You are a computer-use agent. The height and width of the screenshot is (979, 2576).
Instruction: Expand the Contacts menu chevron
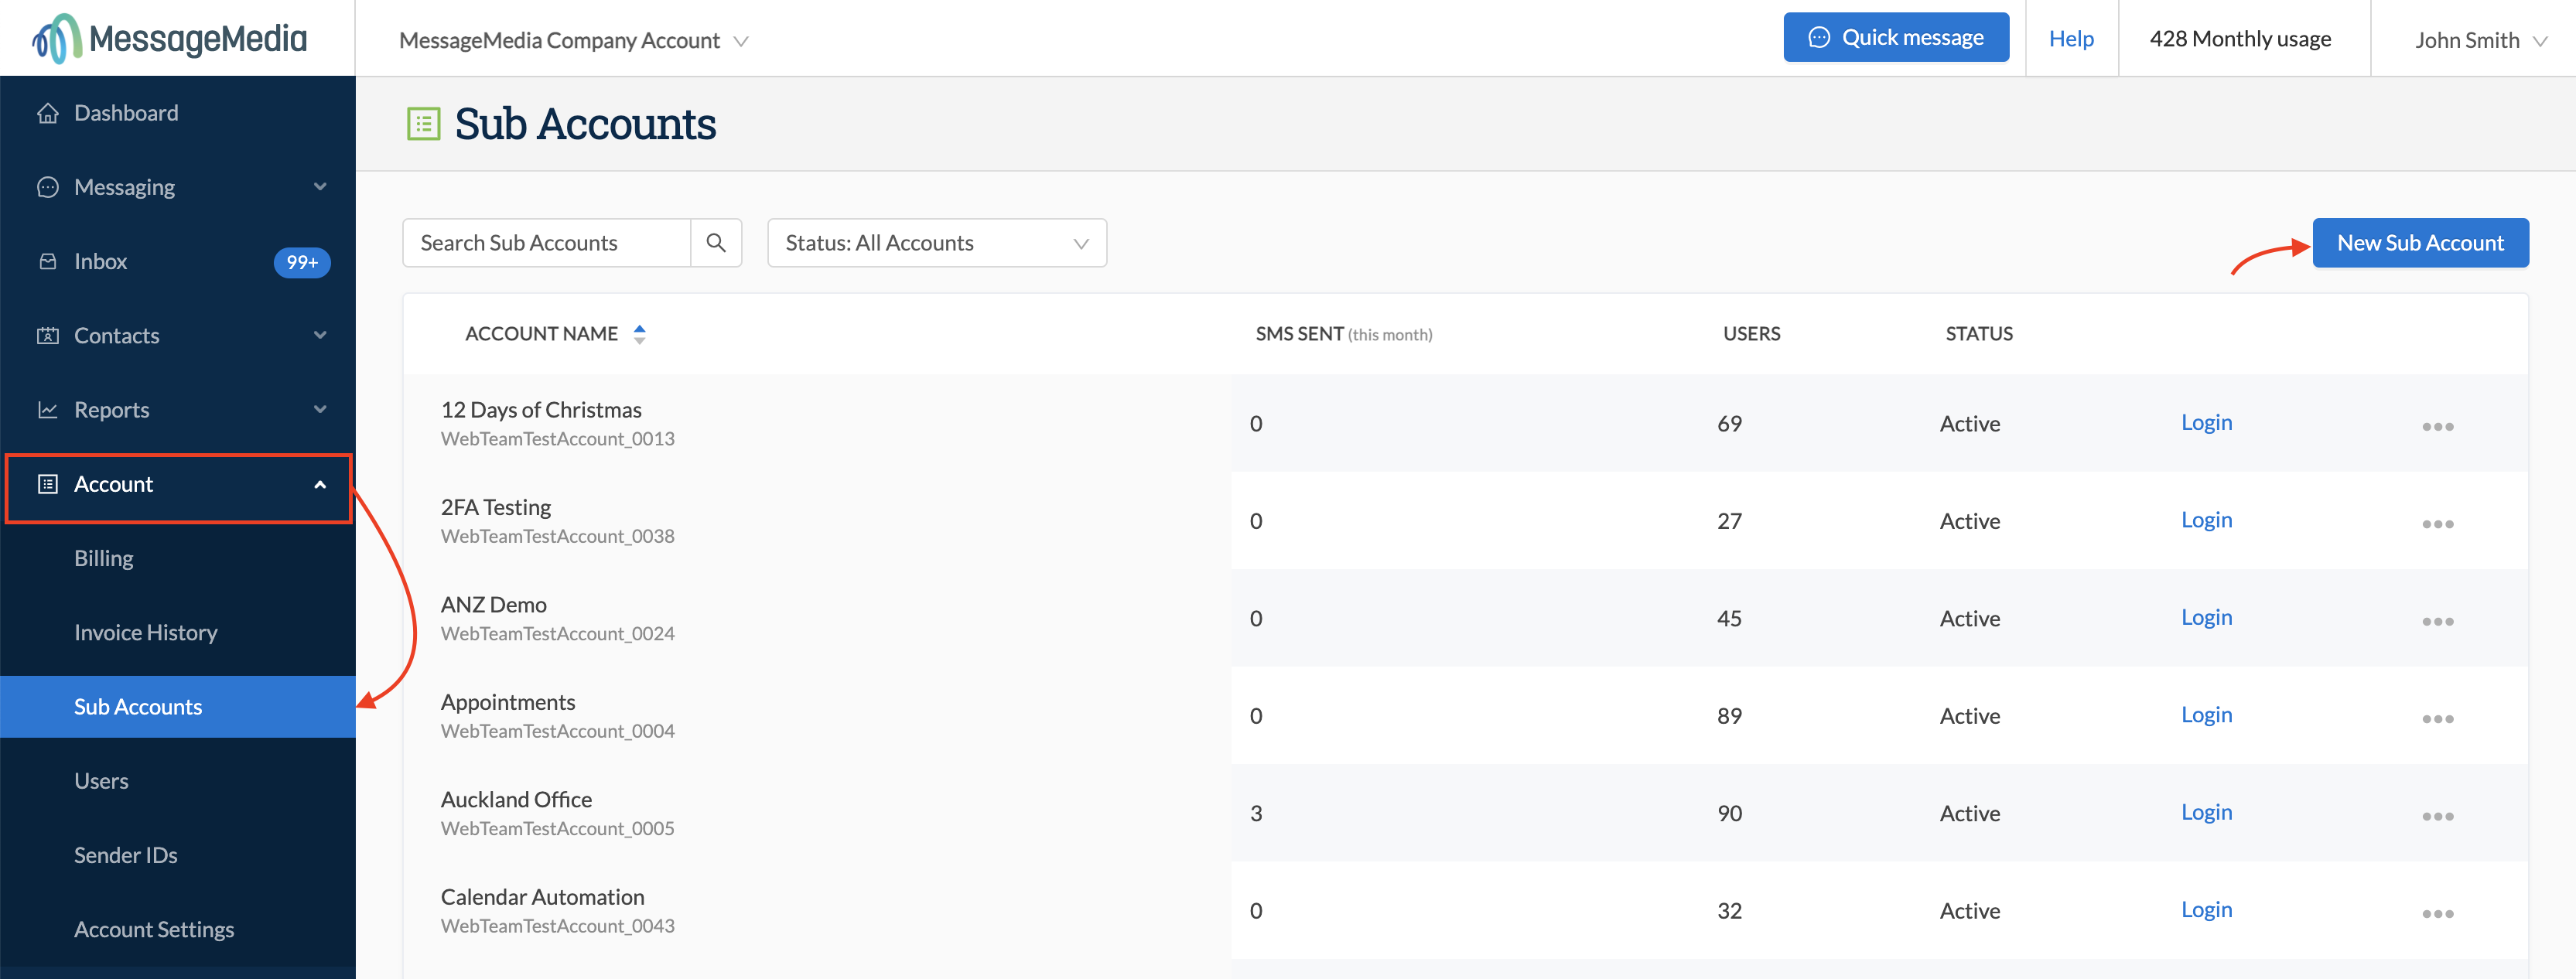click(x=320, y=335)
